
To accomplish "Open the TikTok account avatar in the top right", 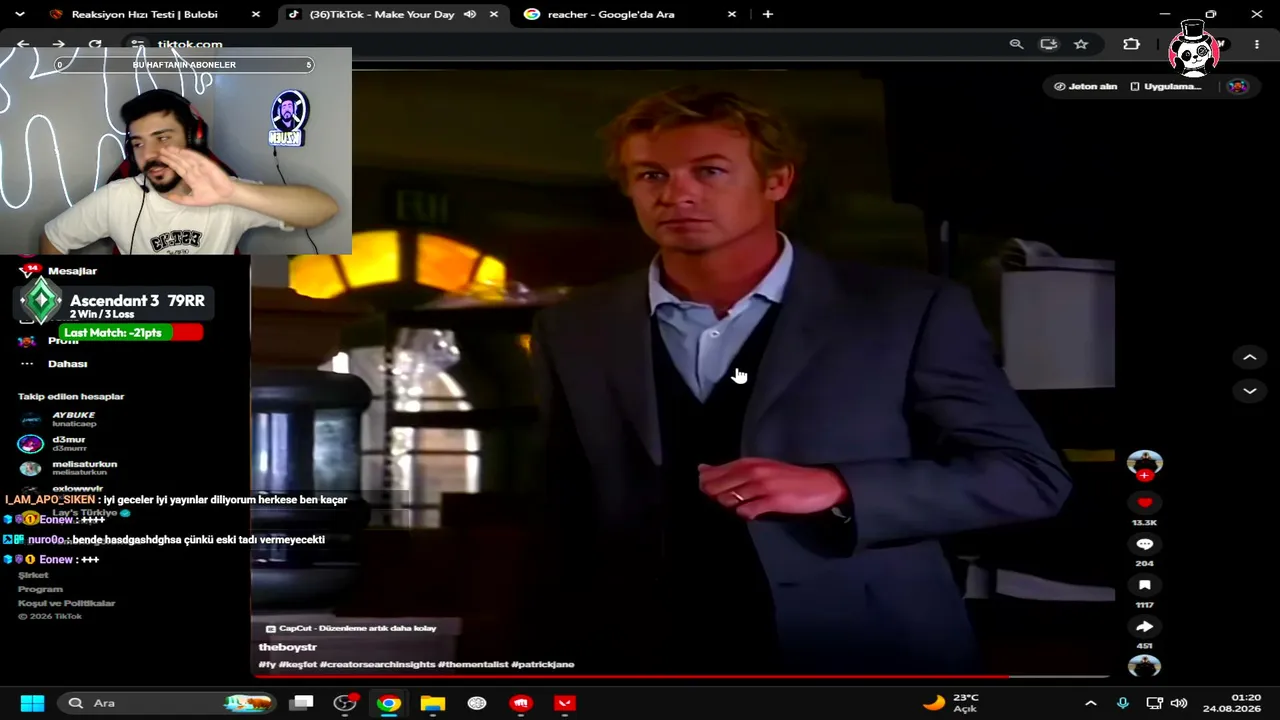I will pyautogui.click(x=1237, y=86).
